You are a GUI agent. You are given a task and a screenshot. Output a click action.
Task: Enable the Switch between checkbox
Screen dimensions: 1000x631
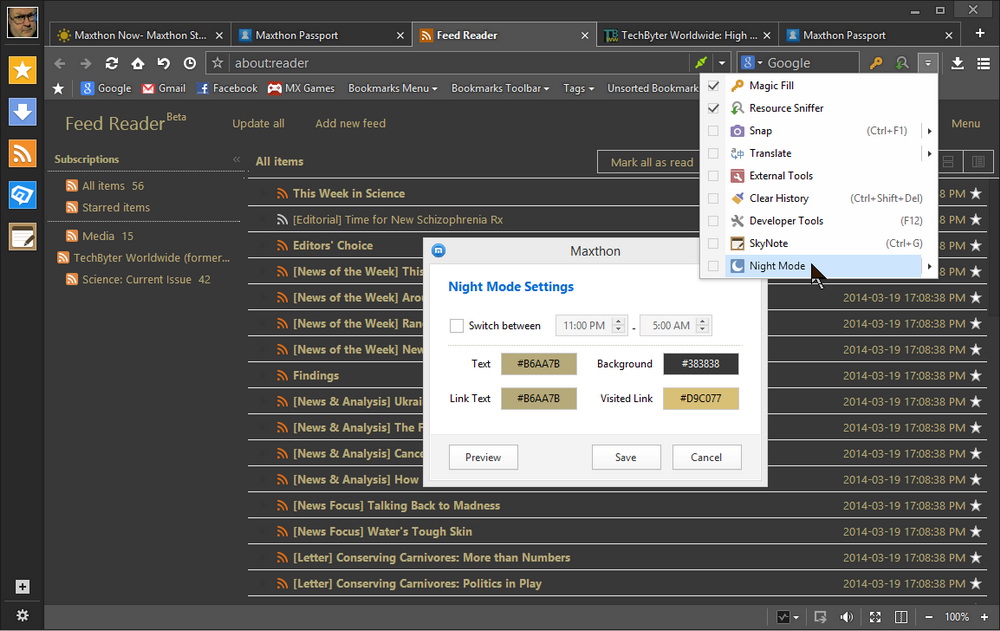click(457, 325)
